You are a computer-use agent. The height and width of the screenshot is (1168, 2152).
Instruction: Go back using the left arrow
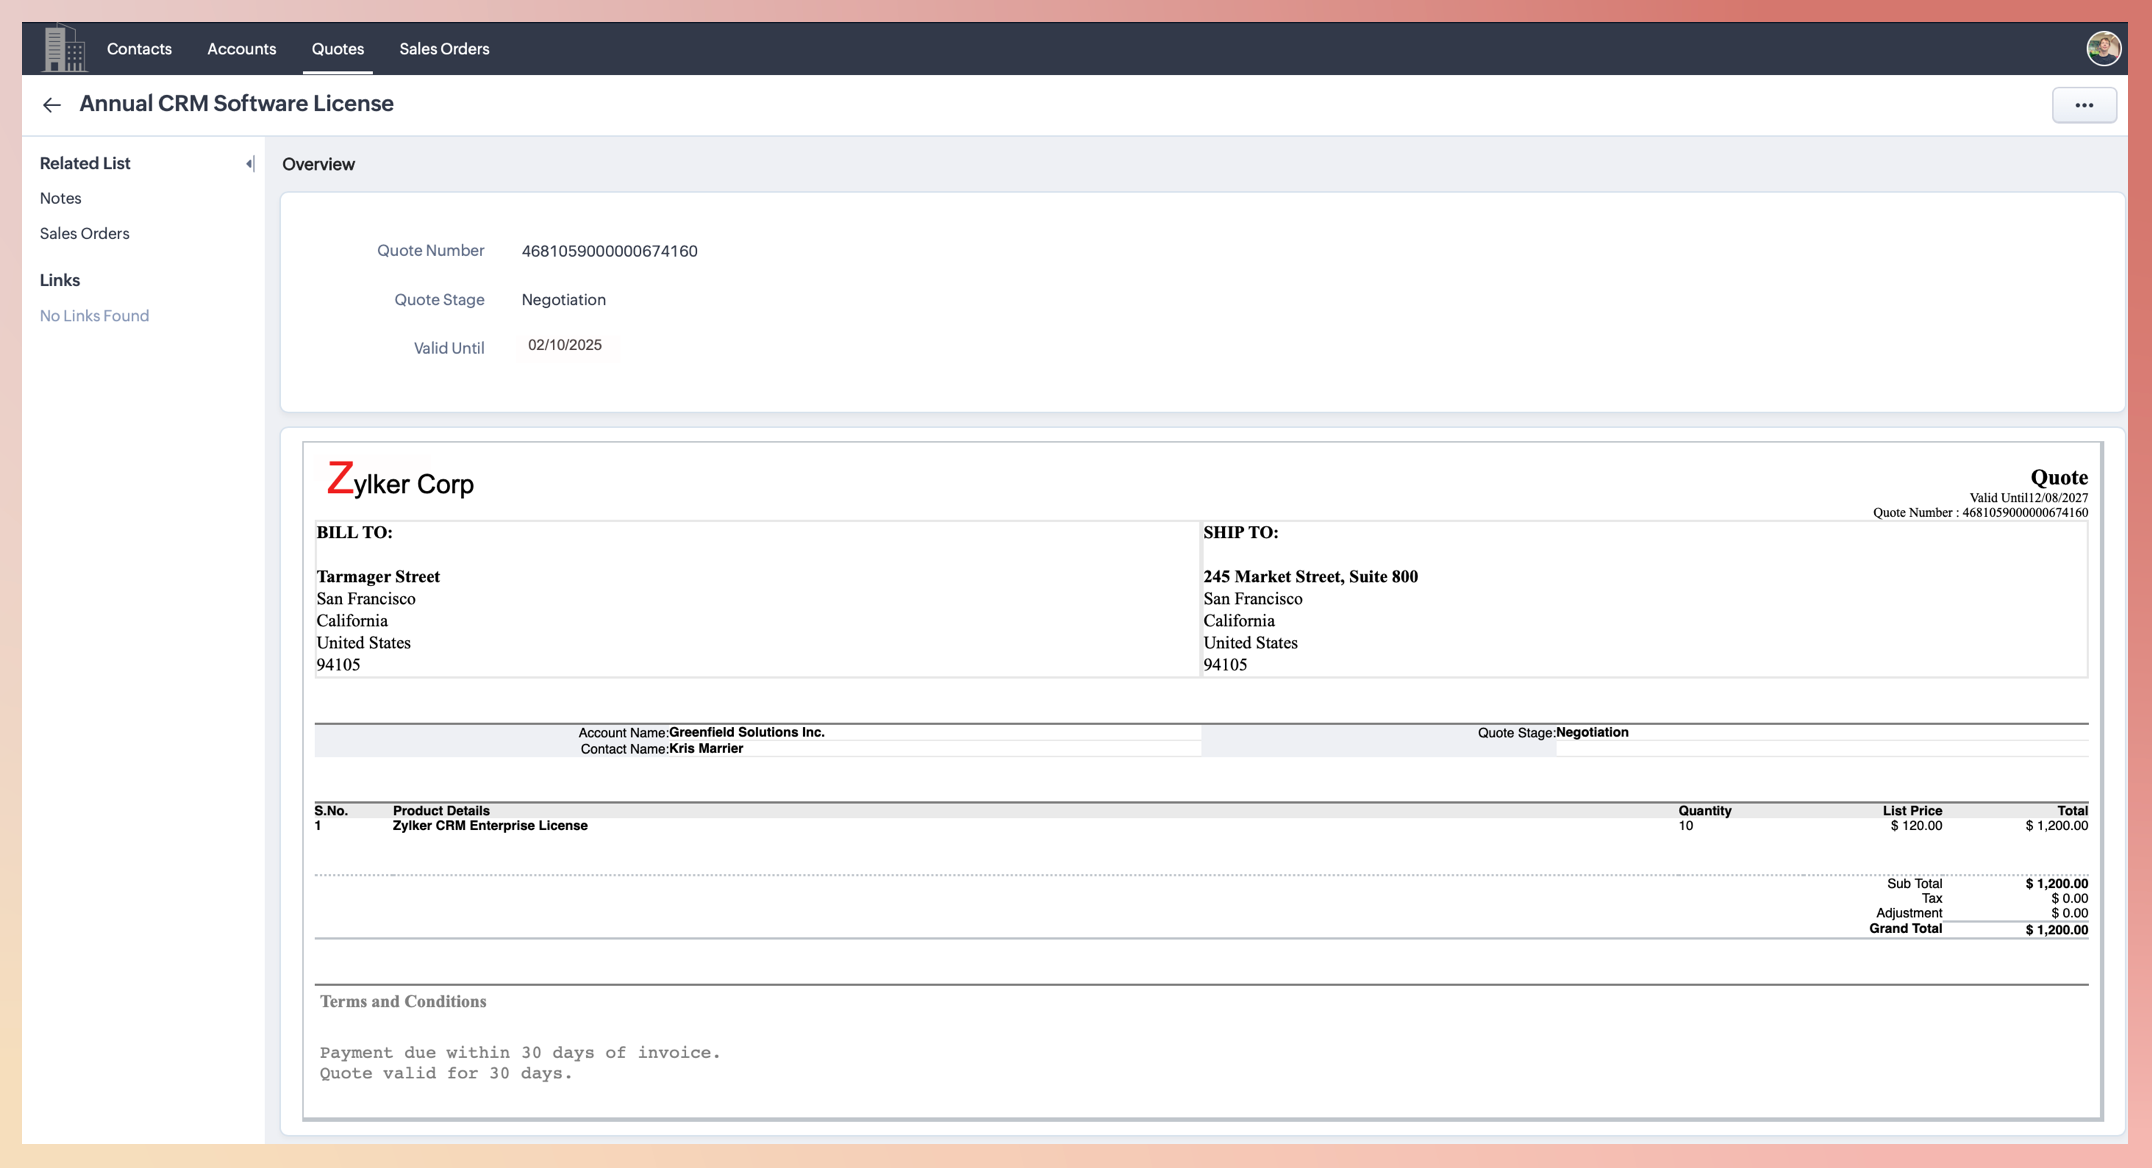click(52, 105)
